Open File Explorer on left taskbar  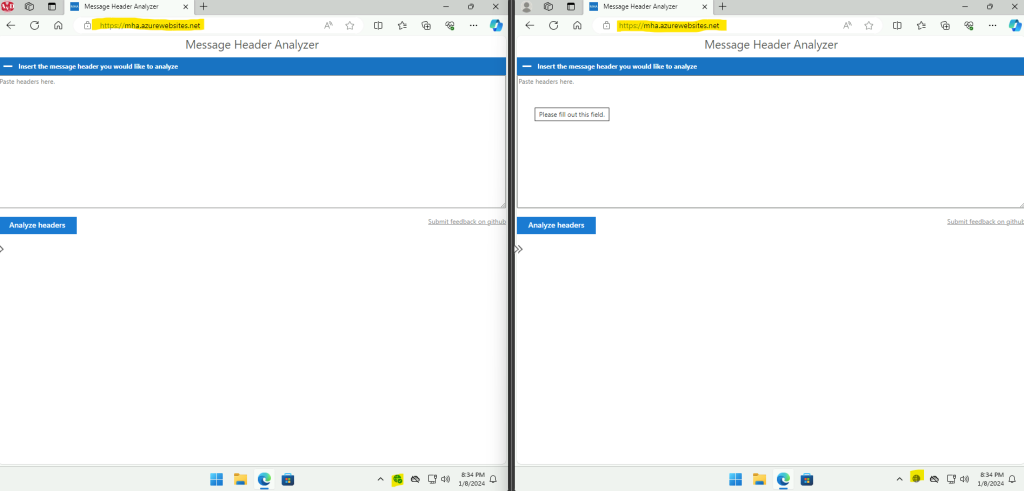click(x=240, y=479)
